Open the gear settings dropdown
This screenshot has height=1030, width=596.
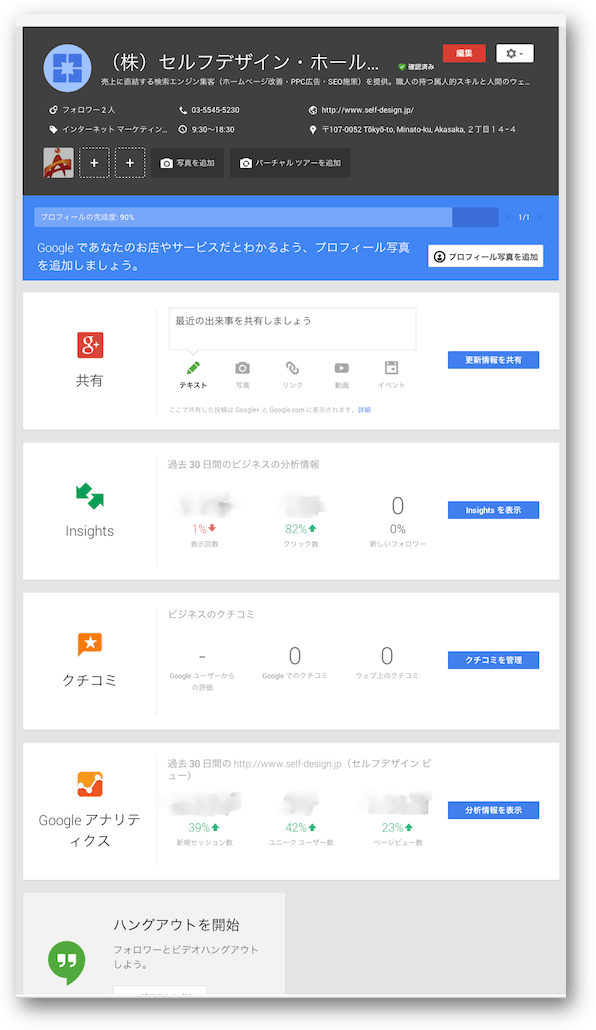(x=515, y=53)
